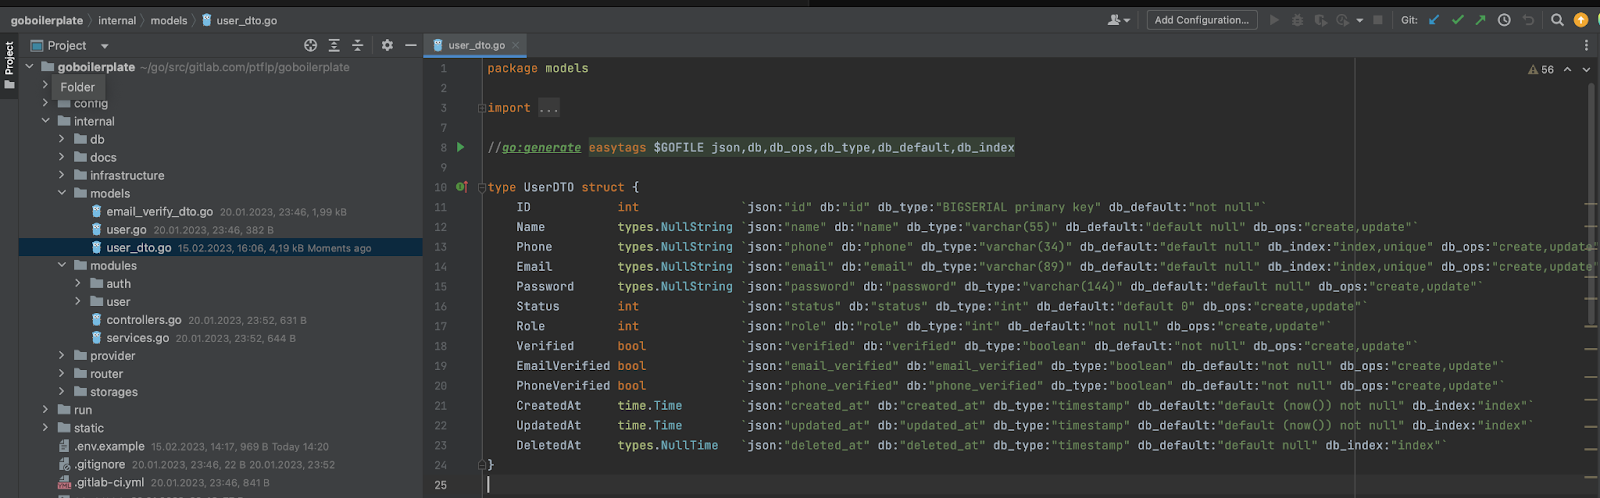Click the Git update project arrow

(1434, 20)
